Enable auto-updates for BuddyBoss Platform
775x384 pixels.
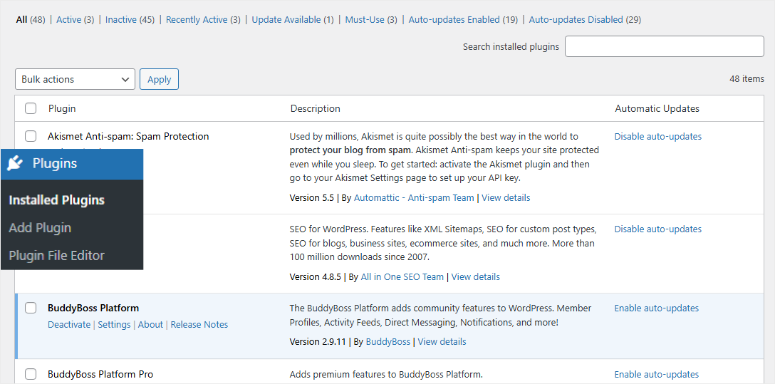pos(656,308)
